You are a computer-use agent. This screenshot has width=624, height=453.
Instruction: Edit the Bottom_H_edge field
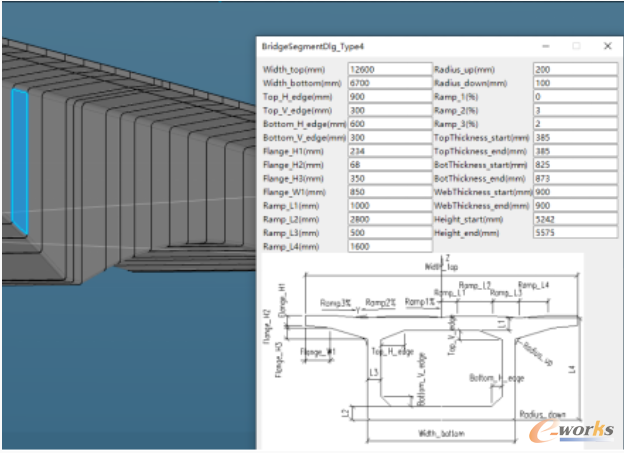pos(388,123)
